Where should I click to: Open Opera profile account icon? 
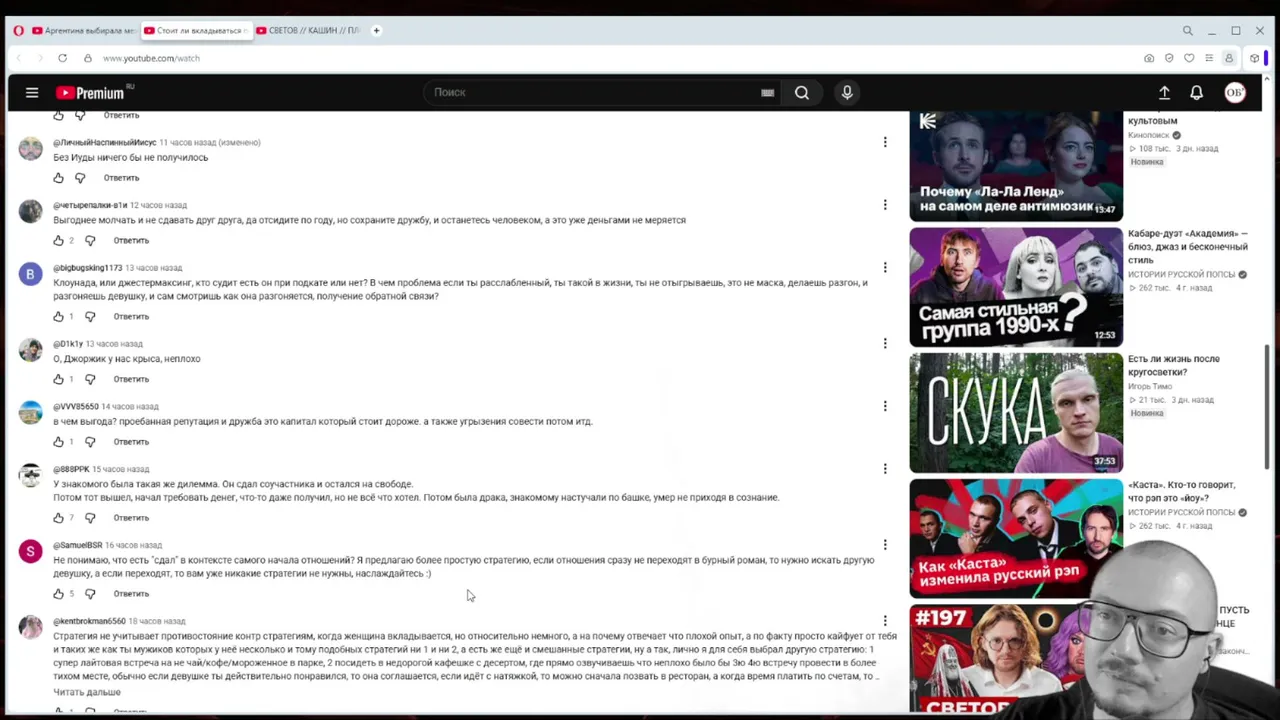(x=1229, y=58)
